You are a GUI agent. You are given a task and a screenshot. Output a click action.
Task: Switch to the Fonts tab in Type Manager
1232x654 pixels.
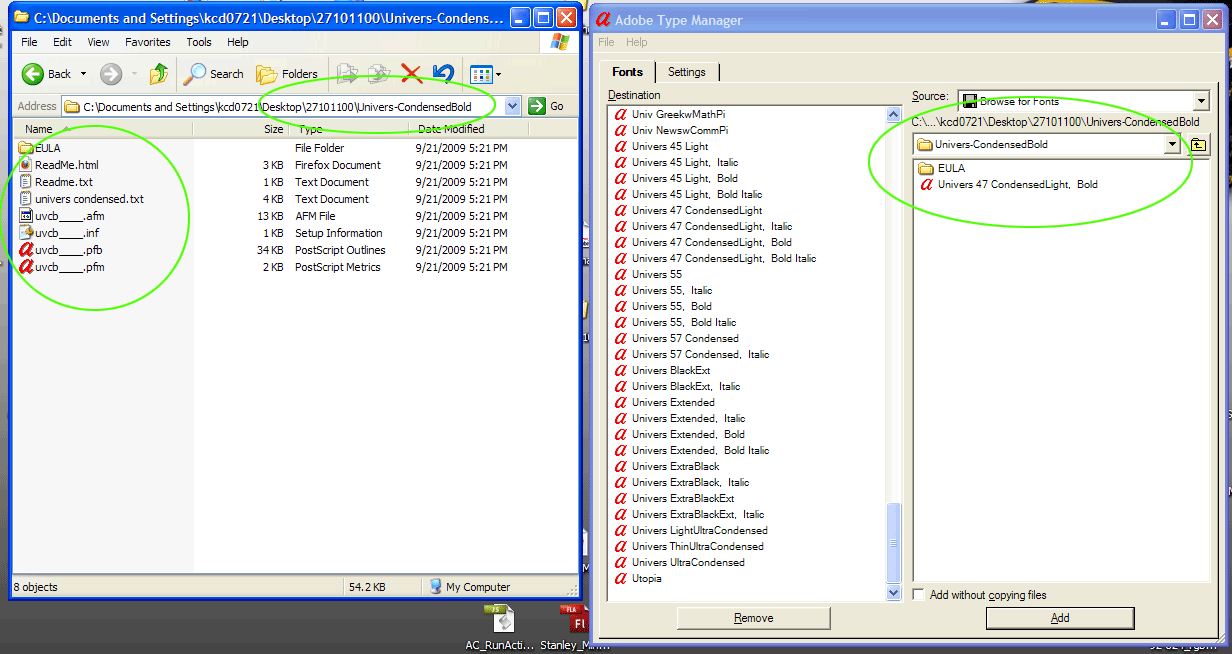(628, 72)
